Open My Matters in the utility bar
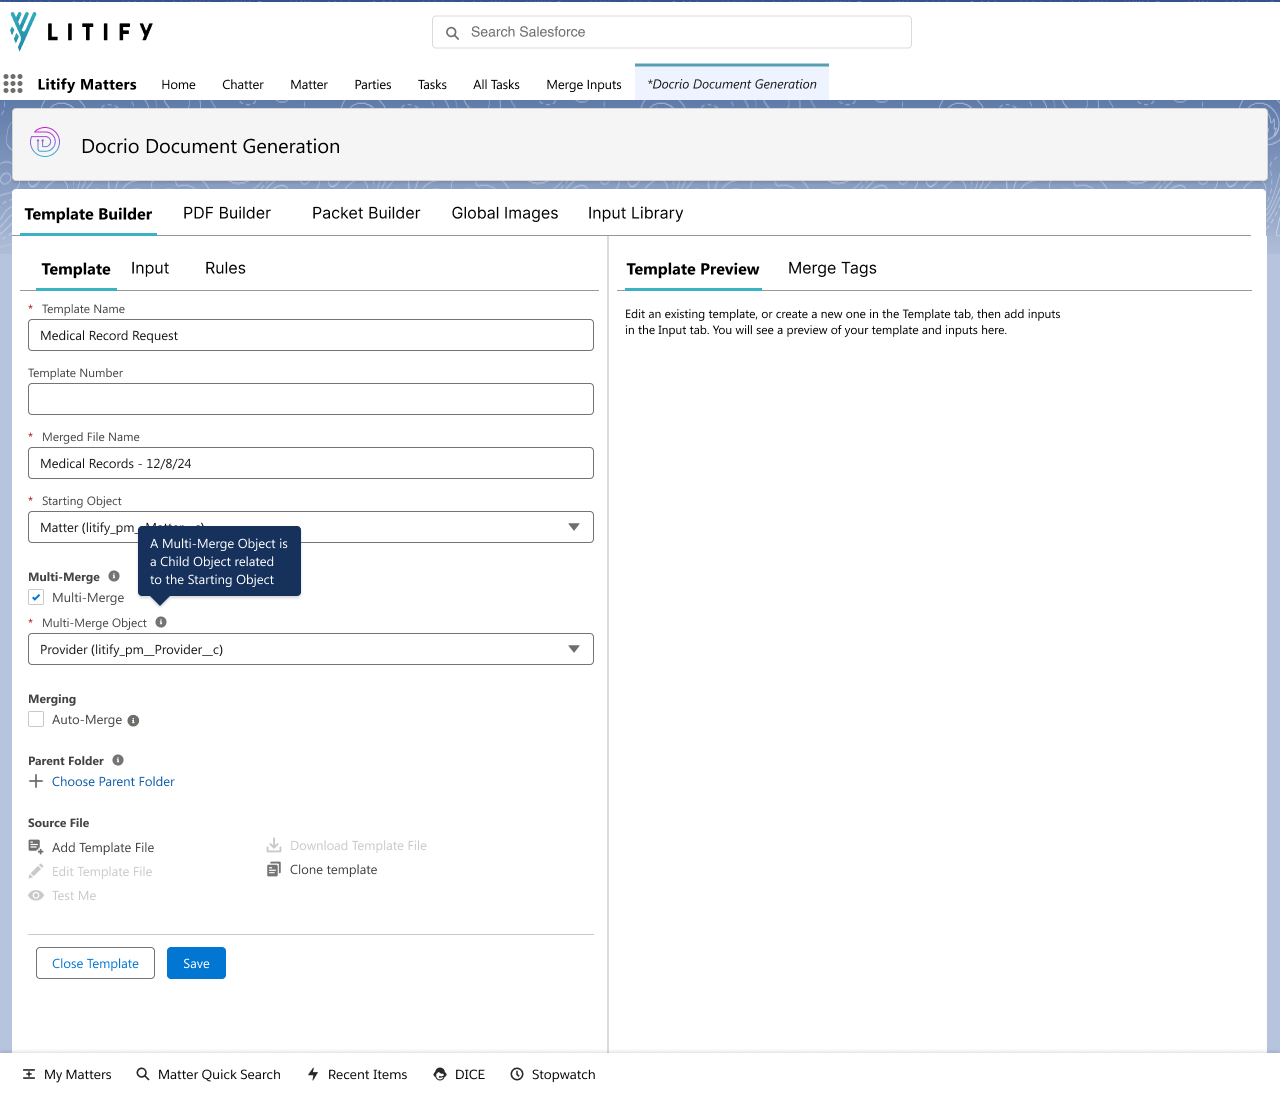Screen dimensions: 1280x1096 67,1074
